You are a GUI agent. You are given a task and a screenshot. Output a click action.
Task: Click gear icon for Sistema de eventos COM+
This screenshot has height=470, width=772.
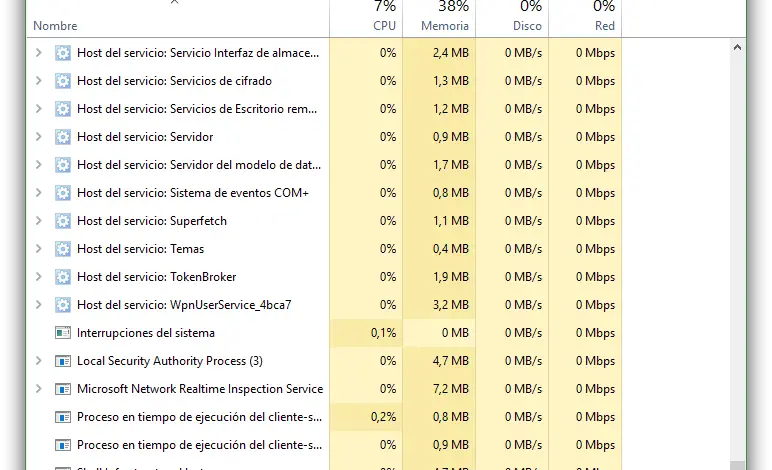[x=63, y=193]
